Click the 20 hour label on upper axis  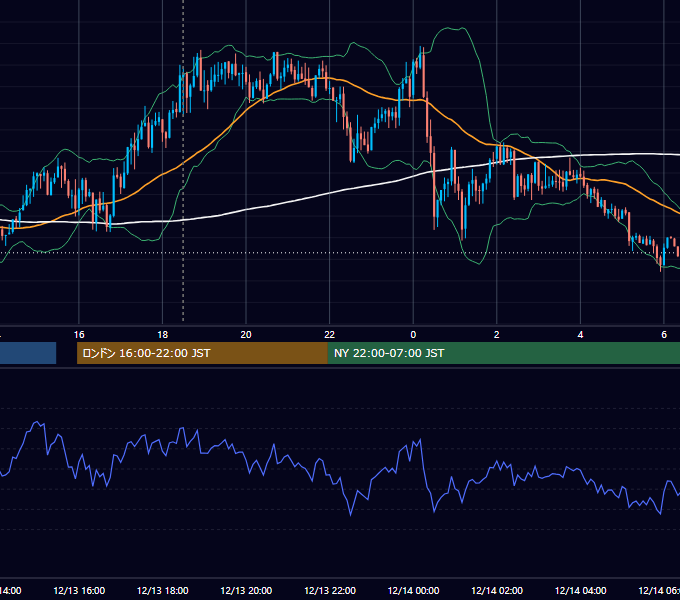point(246,334)
